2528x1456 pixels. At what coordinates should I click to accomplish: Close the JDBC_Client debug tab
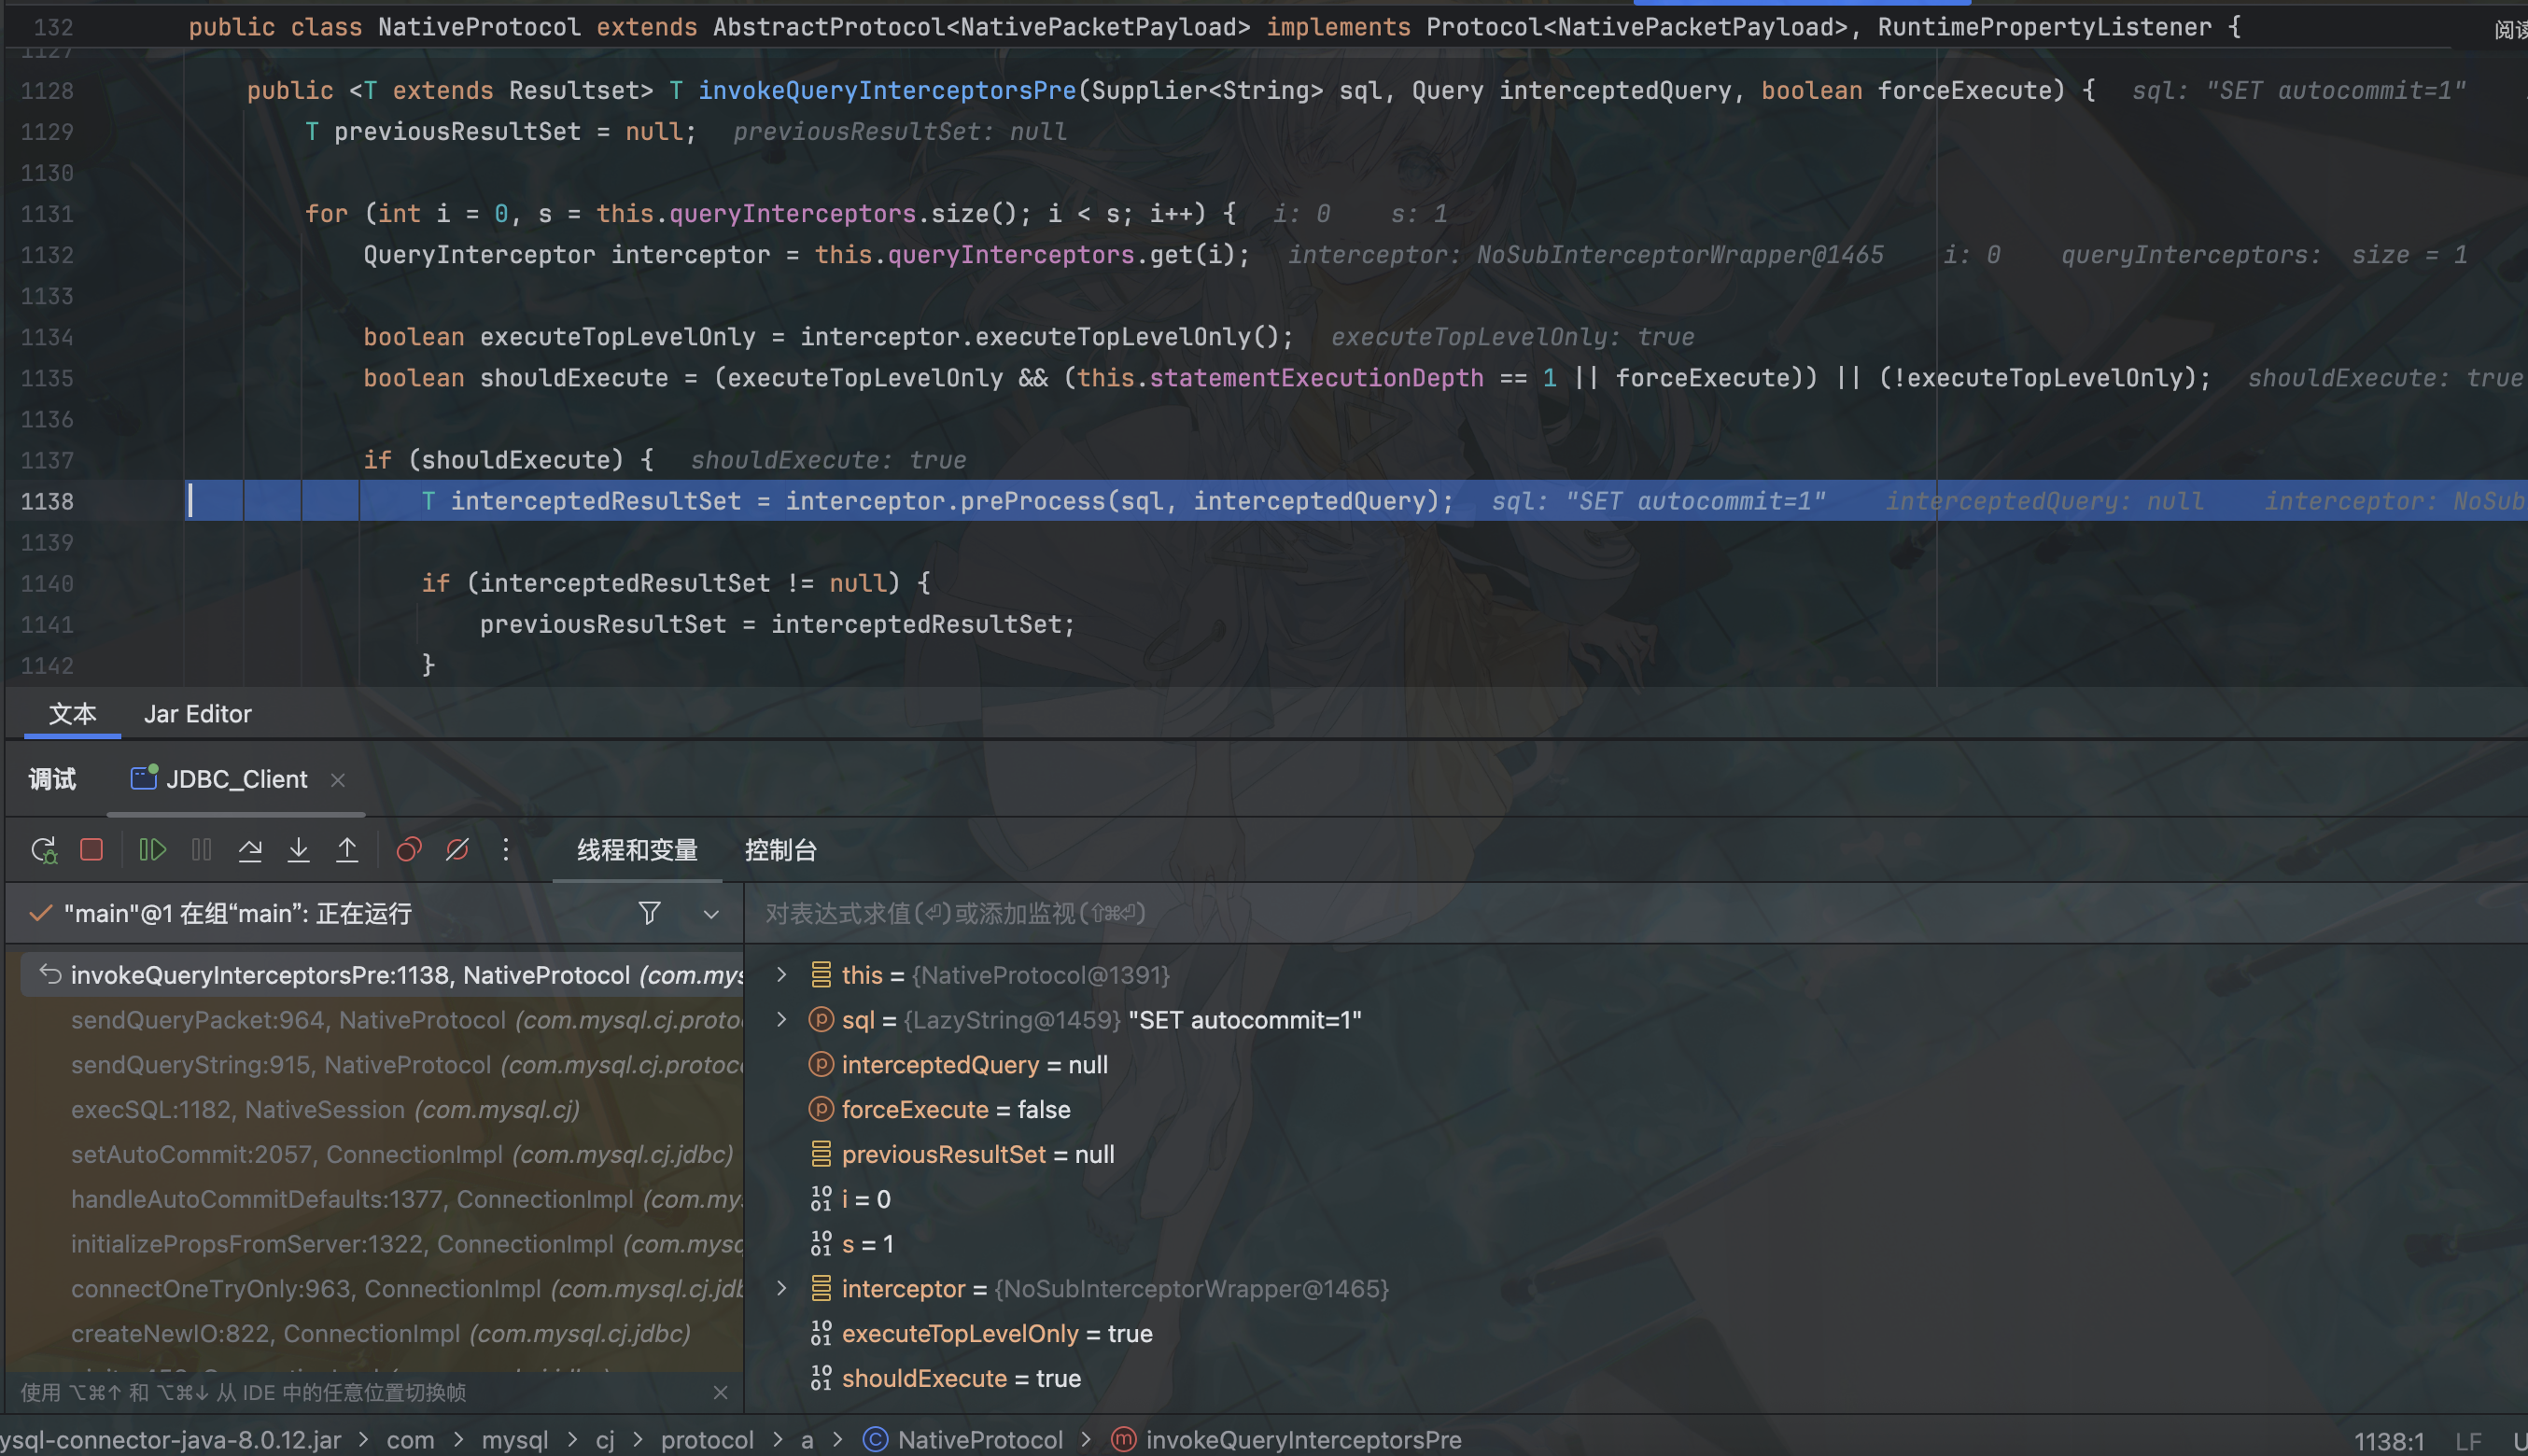[338, 780]
